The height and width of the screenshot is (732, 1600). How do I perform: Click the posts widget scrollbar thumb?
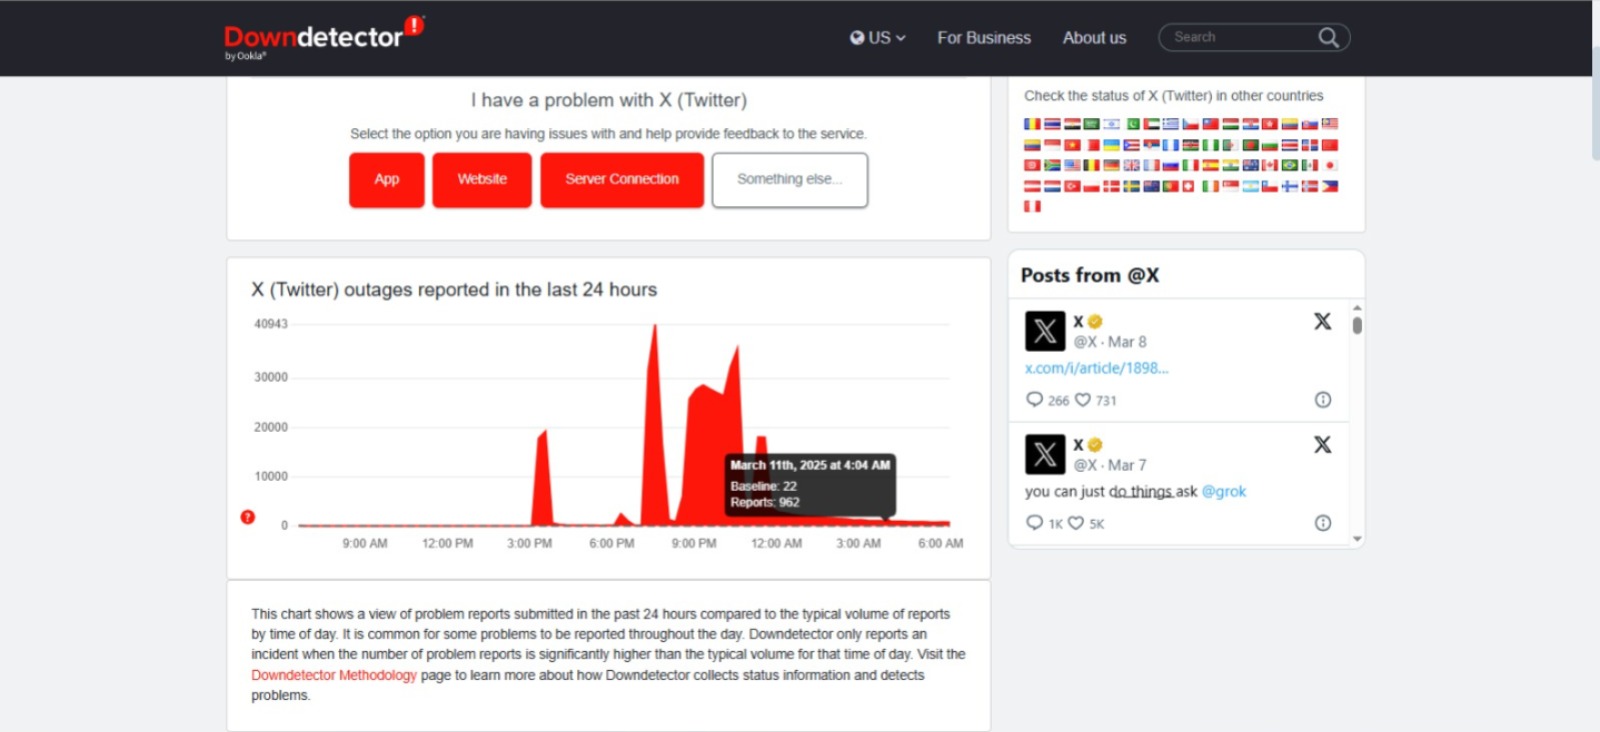click(1357, 325)
